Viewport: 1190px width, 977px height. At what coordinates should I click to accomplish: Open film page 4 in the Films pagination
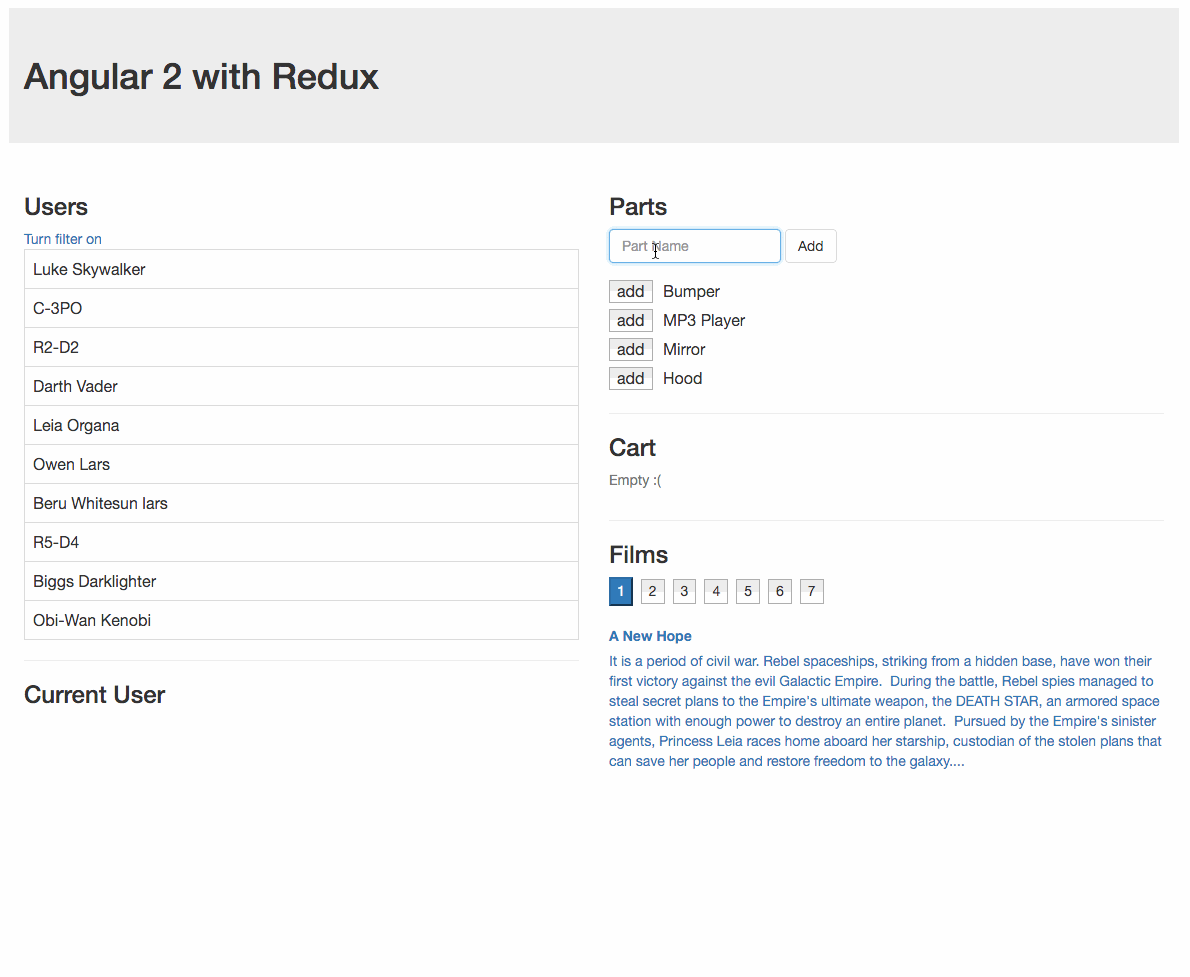tap(716, 591)
